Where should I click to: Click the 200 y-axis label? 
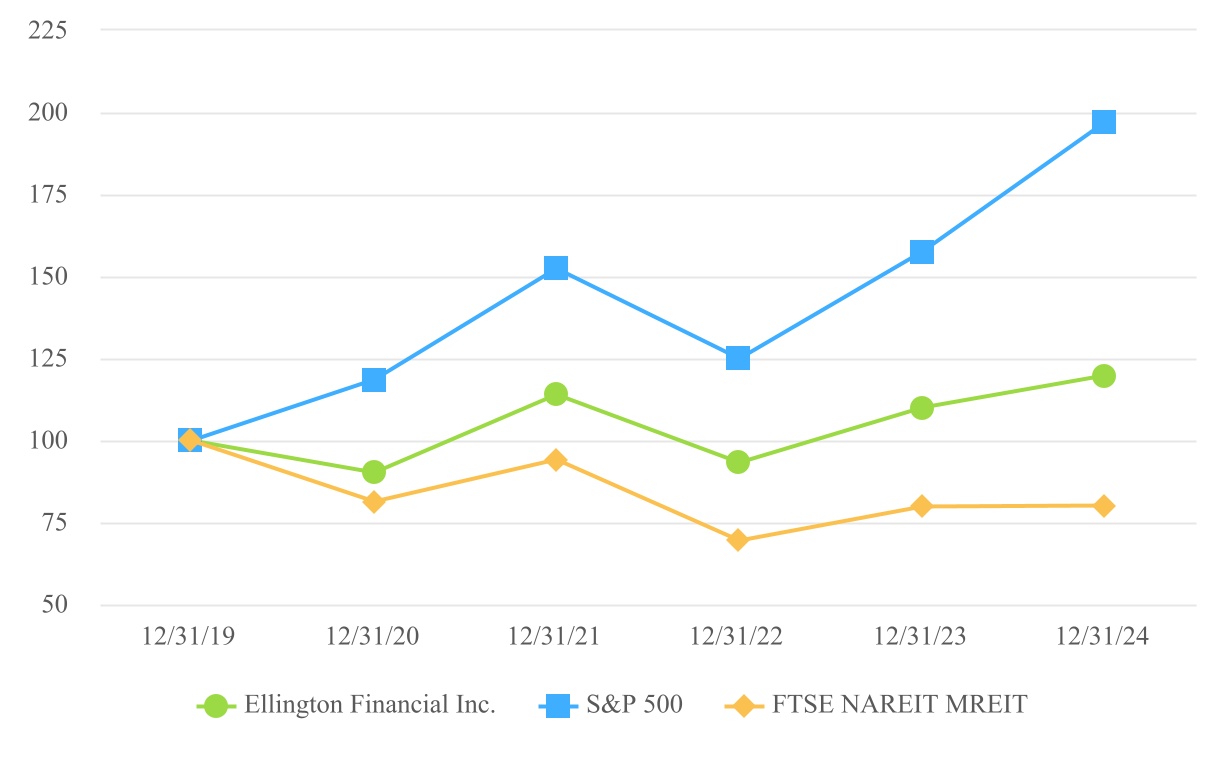tap(47, 113)
